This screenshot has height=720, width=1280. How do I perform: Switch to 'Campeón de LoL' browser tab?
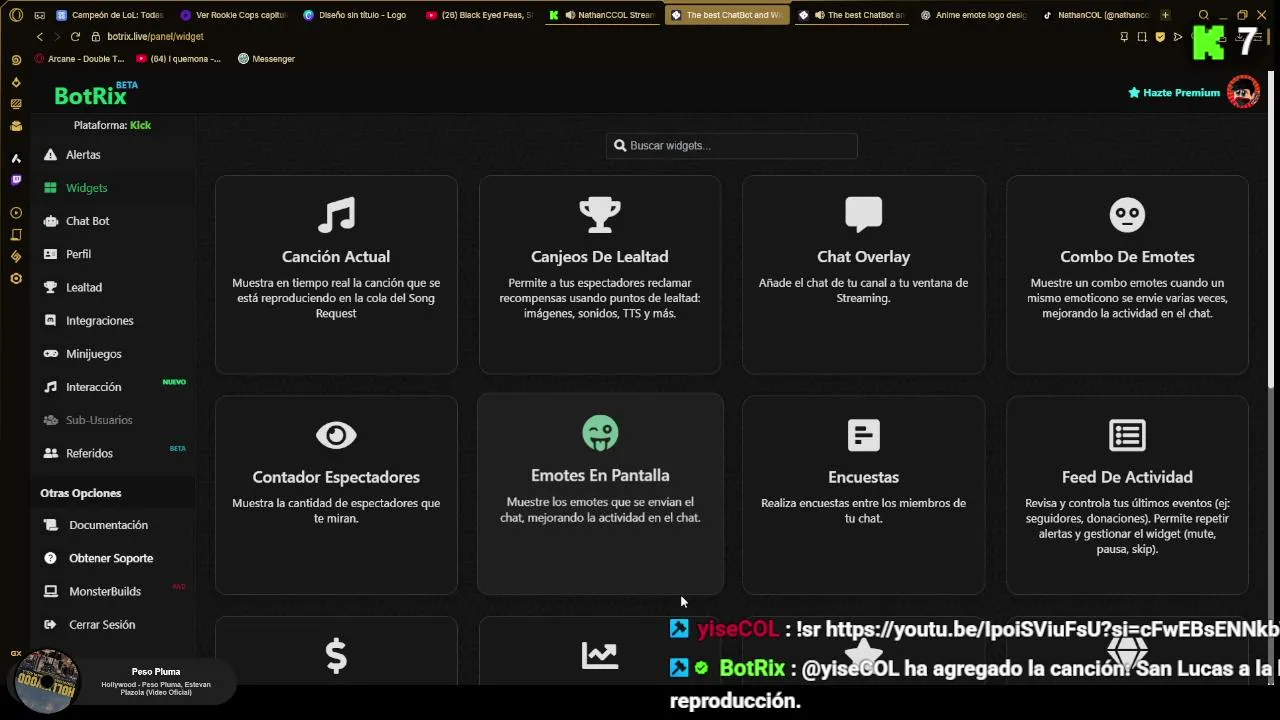110,15
